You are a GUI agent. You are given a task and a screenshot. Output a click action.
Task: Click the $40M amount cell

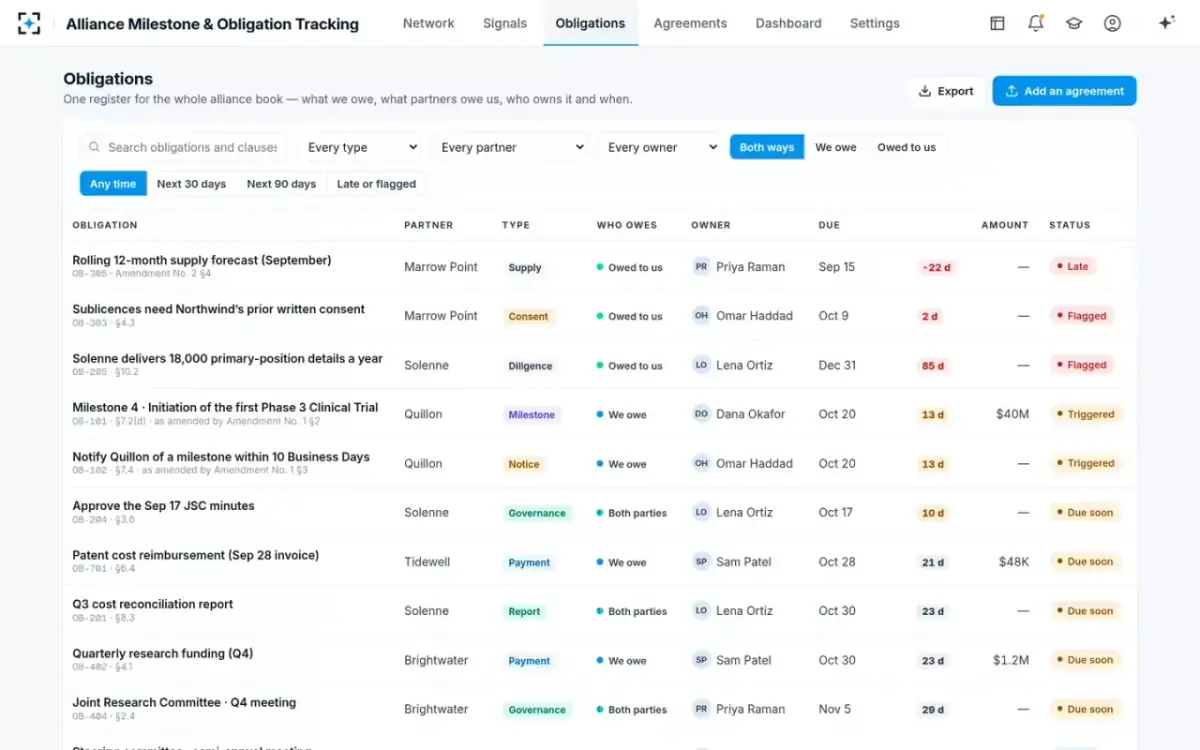1012,414
